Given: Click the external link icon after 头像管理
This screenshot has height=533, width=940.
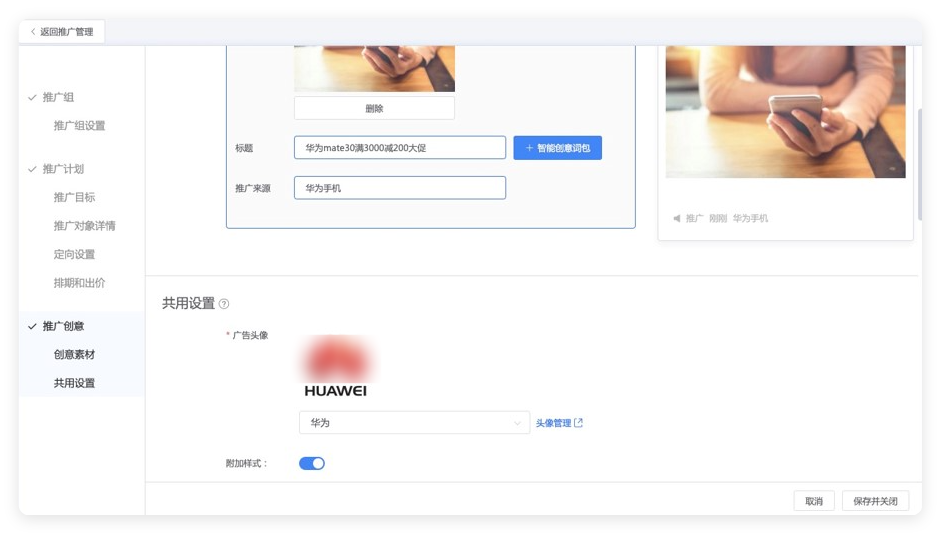Looking at the screenshot, I should click(579, 423).
